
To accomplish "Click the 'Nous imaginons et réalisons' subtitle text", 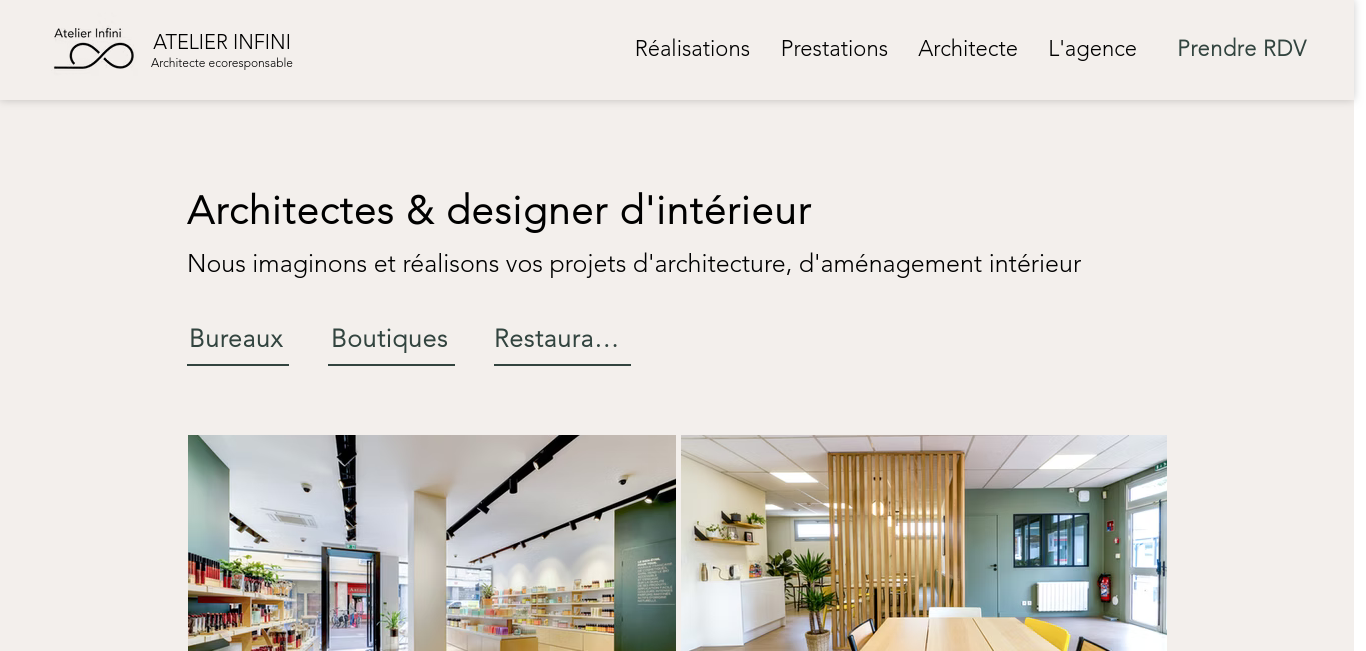I will [634, 264].
